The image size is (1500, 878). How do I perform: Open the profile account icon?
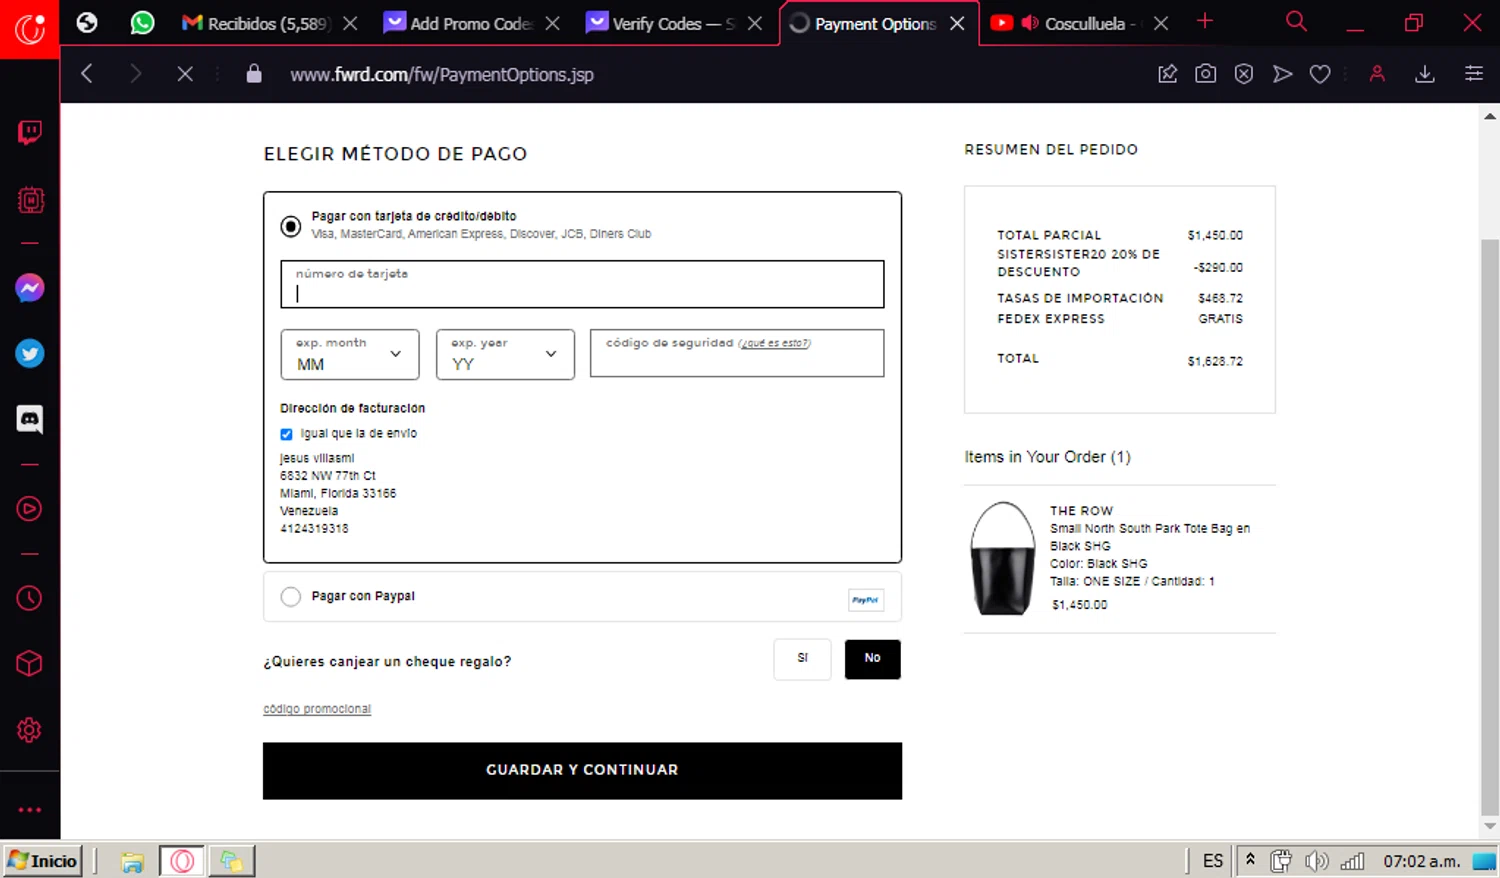1377,74
